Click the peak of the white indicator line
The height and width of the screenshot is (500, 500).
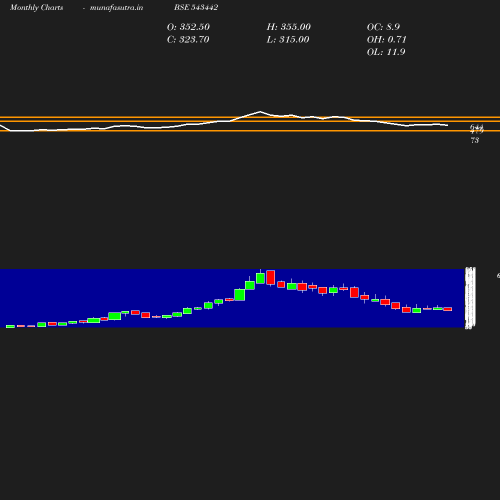pos(260,112)
